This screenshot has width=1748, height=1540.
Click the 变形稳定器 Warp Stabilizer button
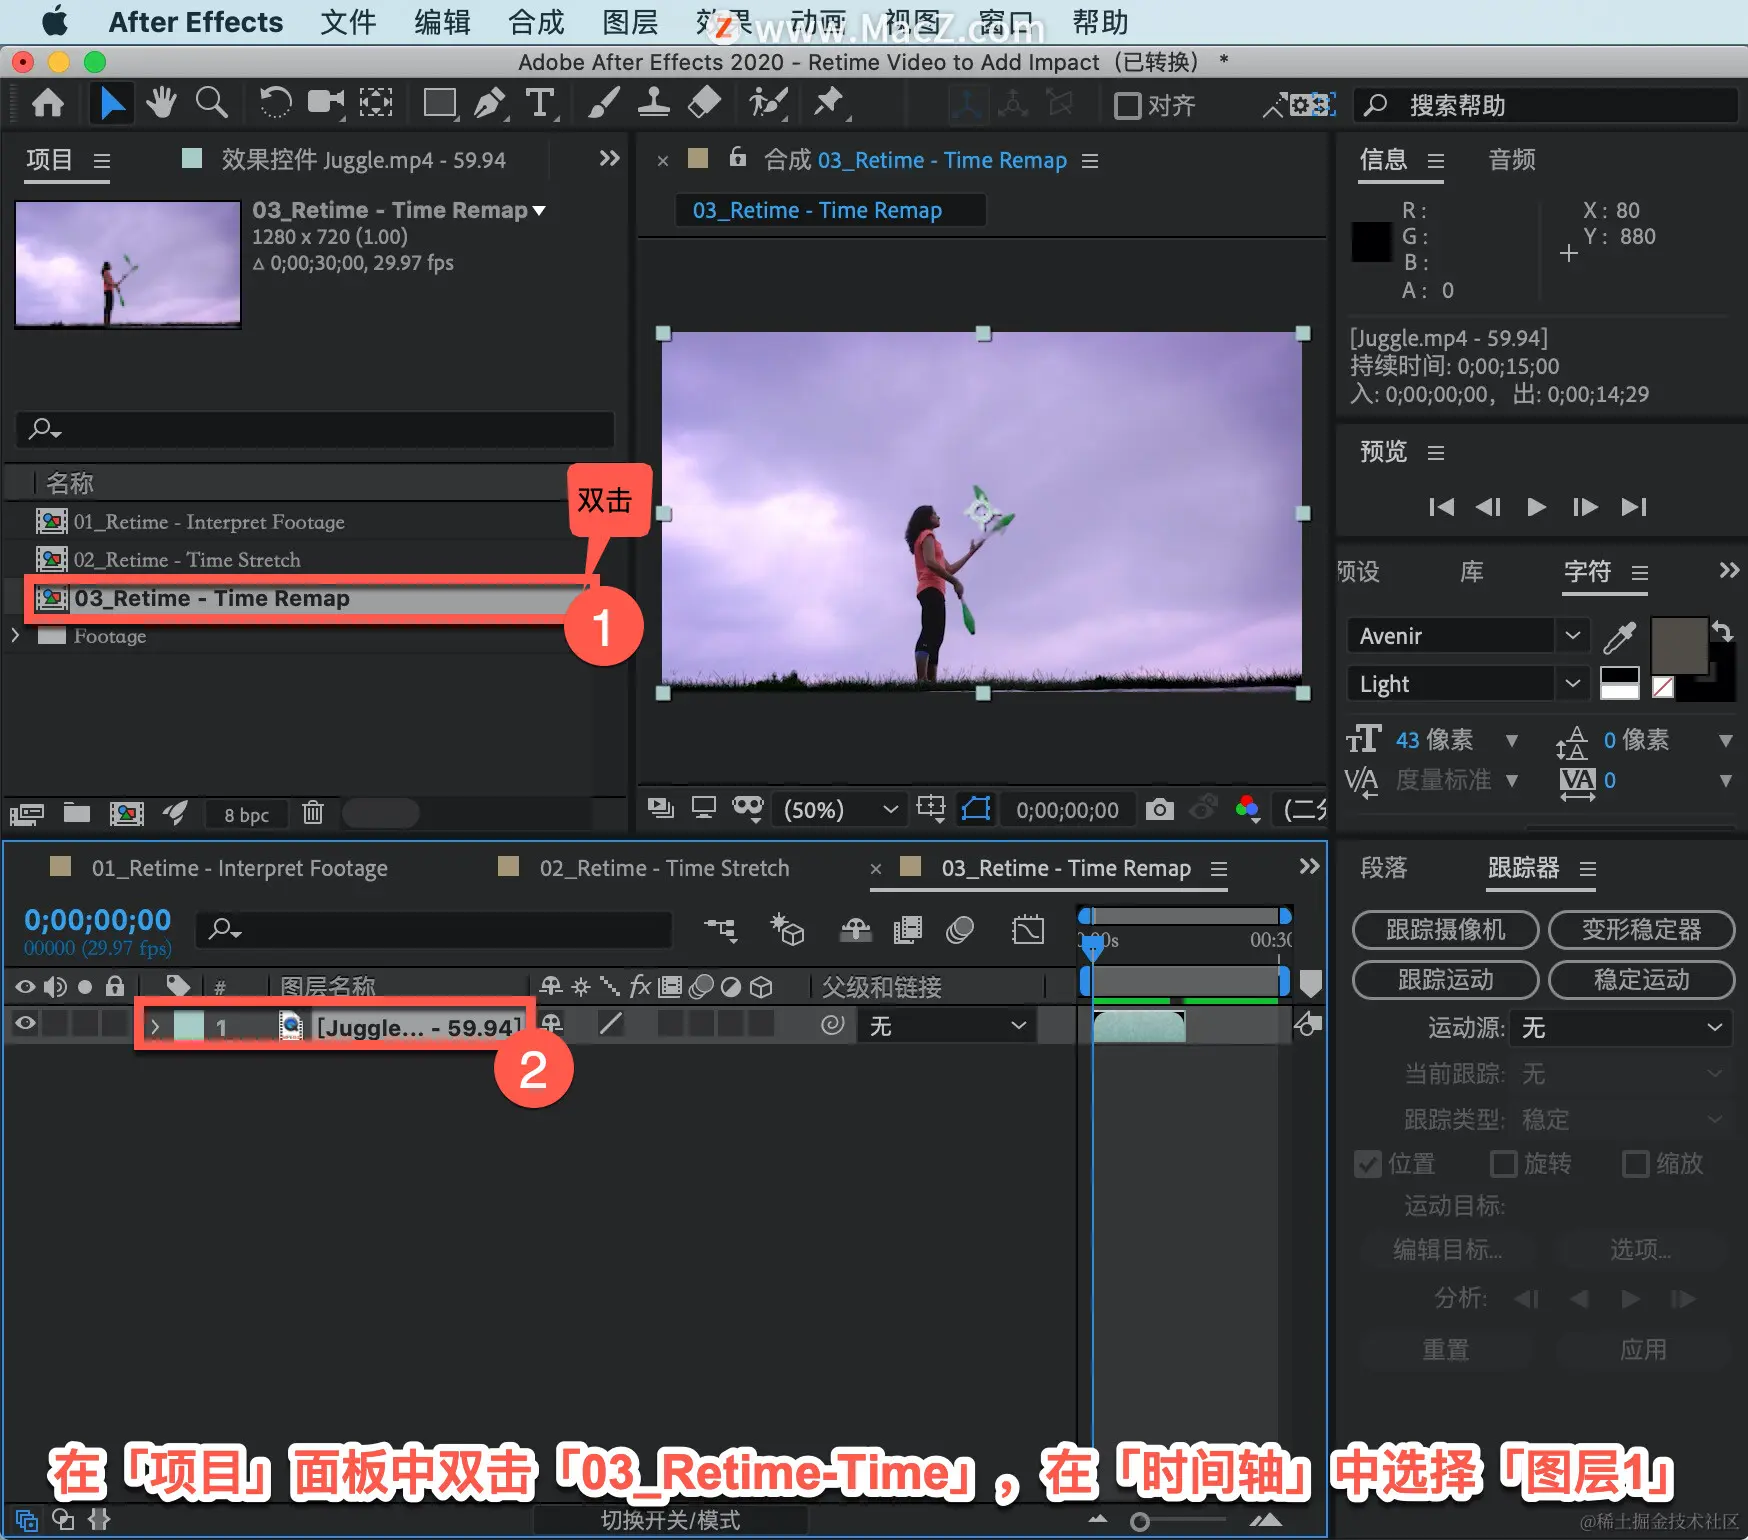coord(1641,930)
